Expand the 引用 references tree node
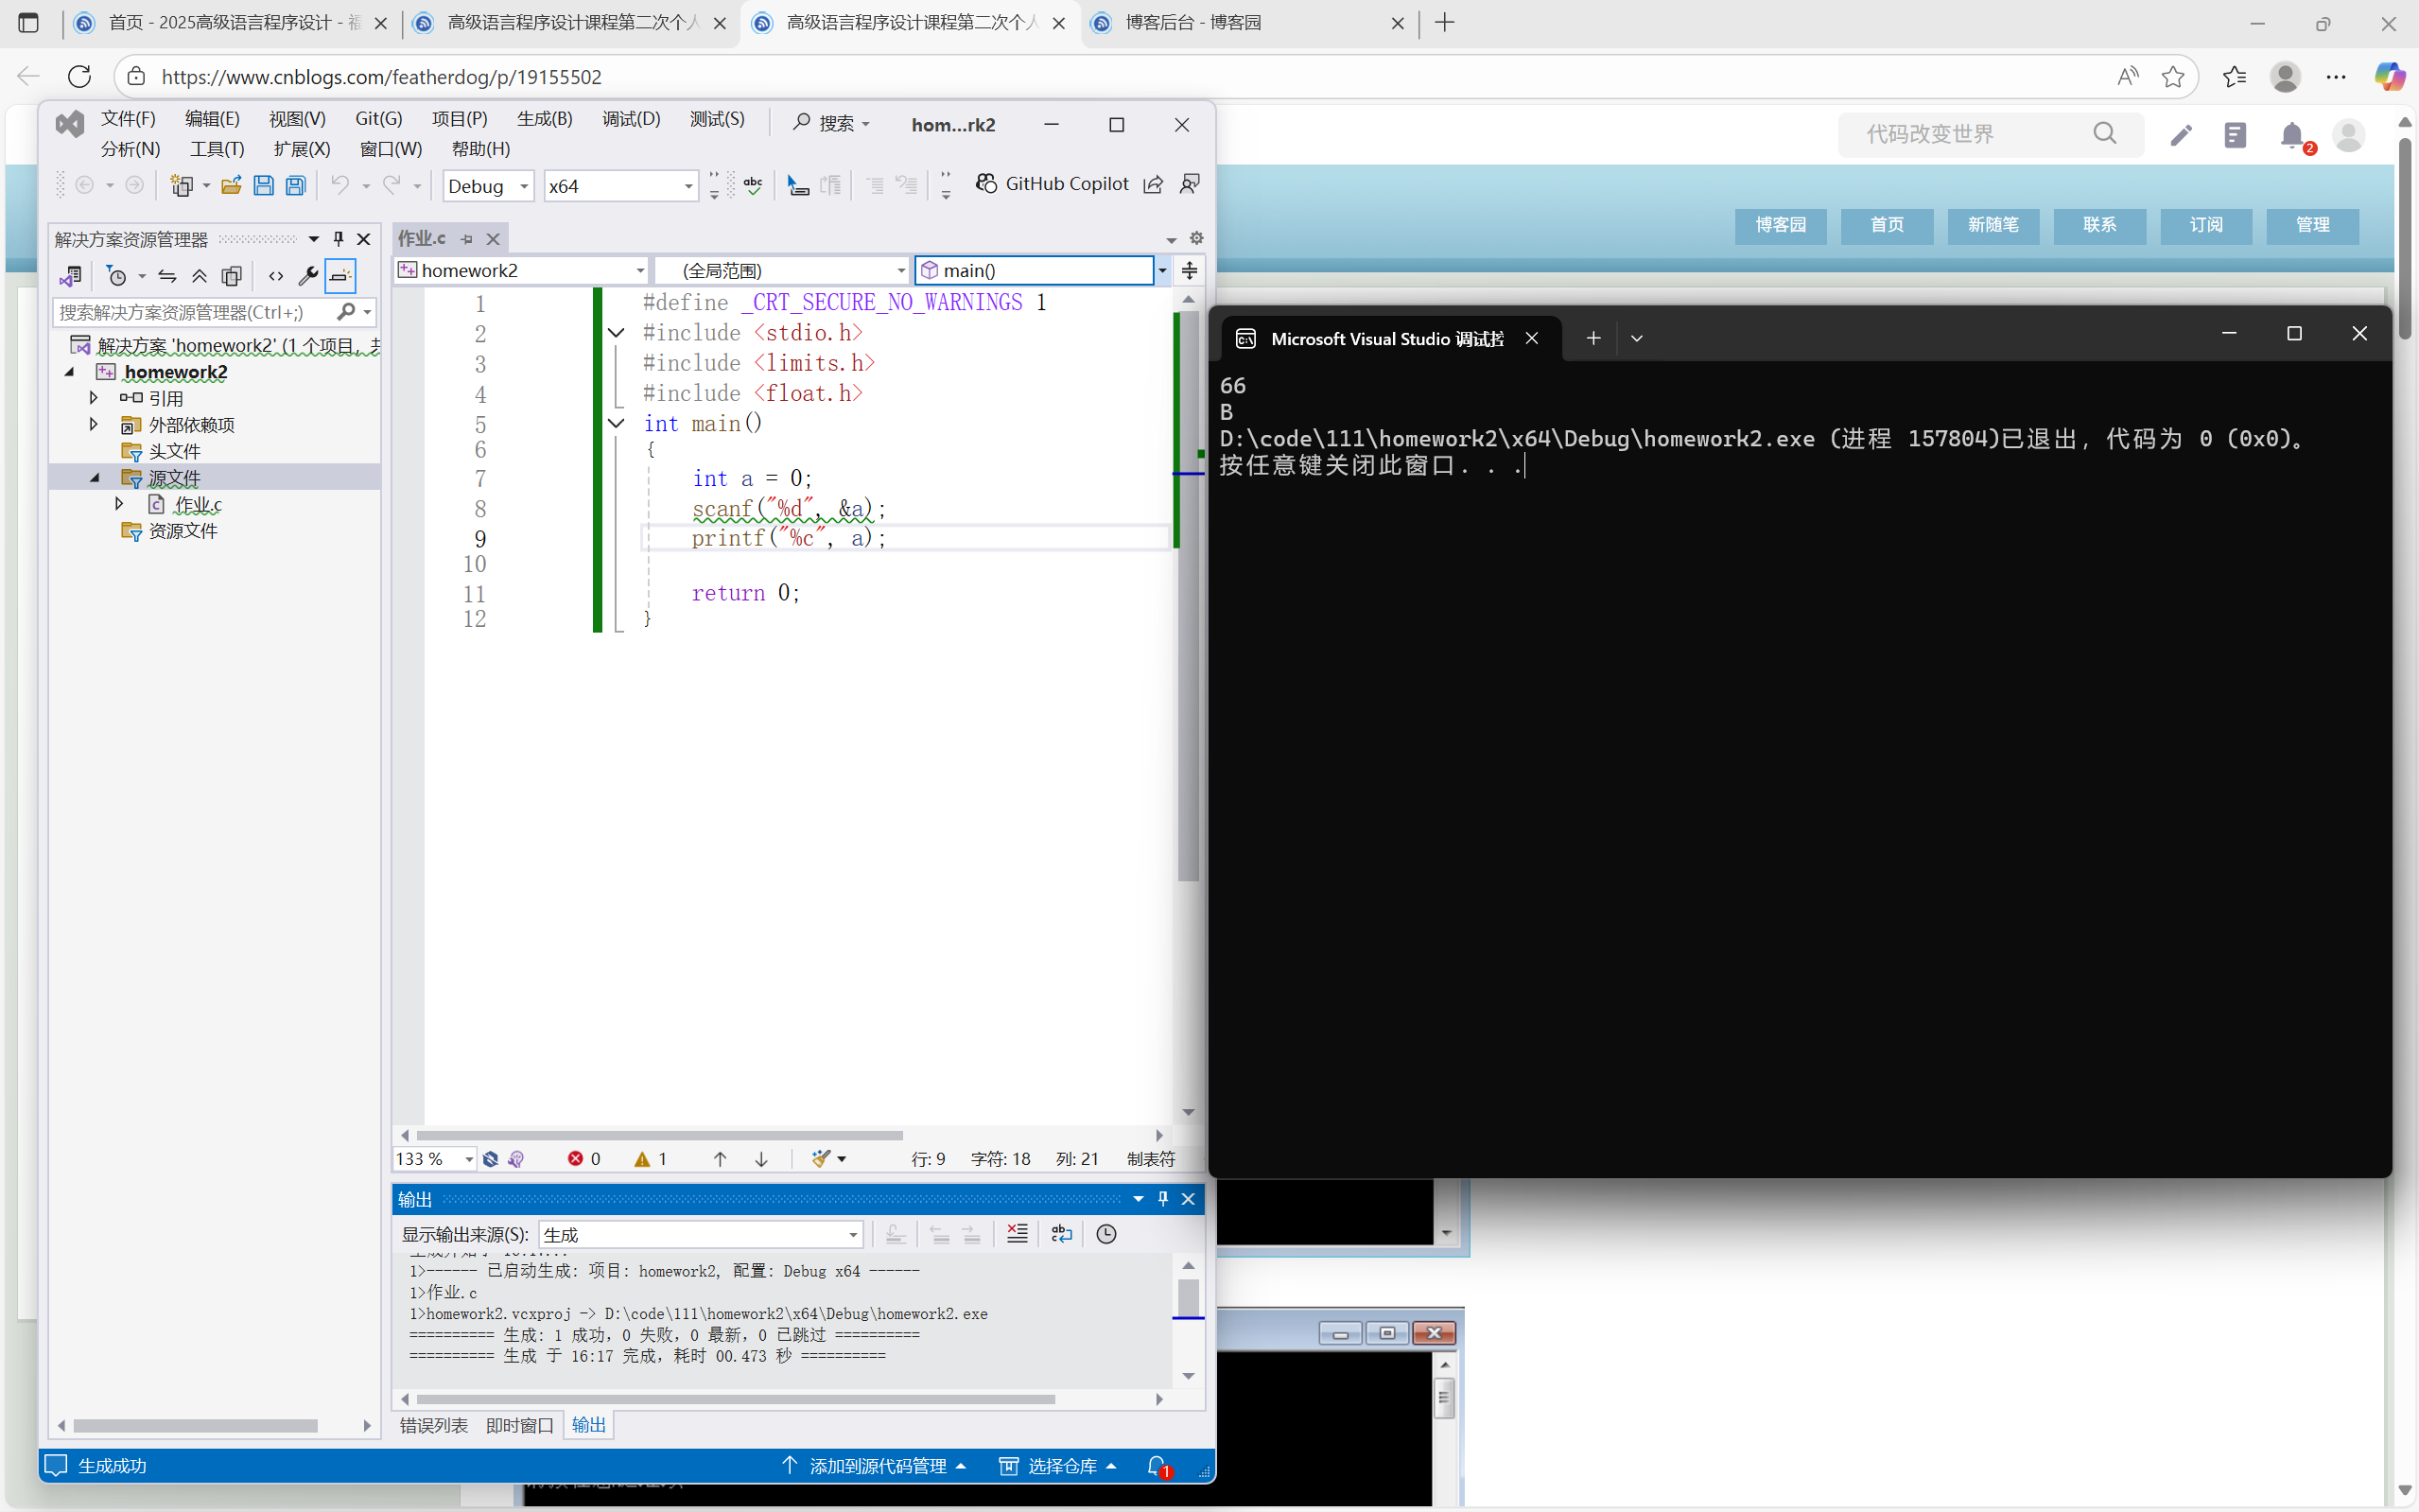This screenshot has height=1512, width=2419. click(x=94, y=398)
